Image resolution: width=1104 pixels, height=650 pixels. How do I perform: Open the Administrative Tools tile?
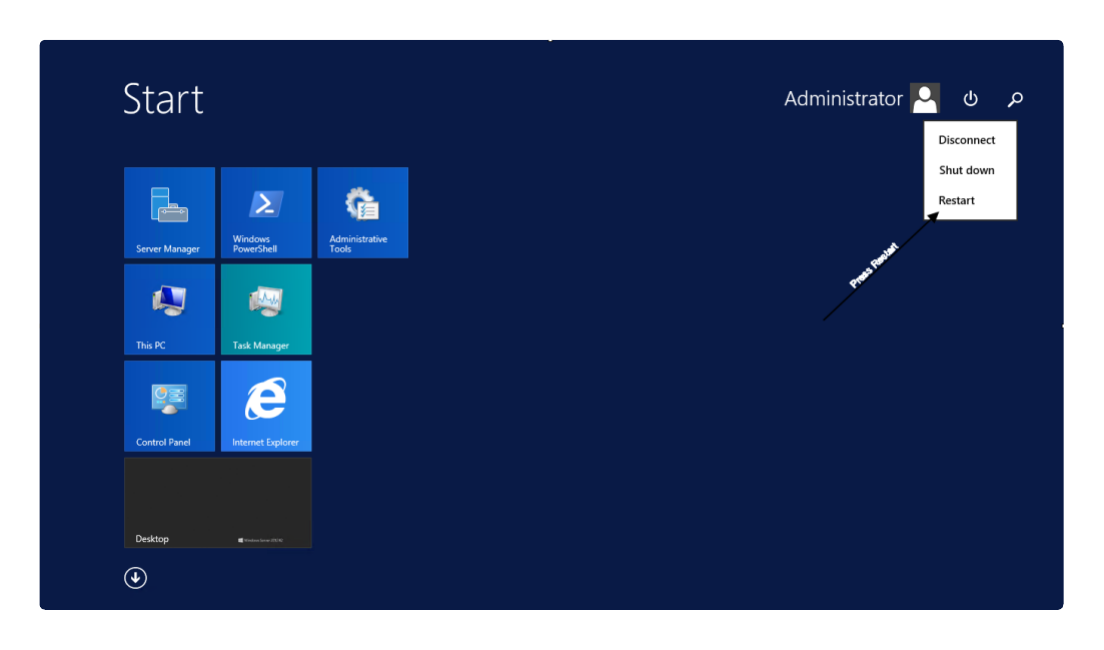click(363, 213)
